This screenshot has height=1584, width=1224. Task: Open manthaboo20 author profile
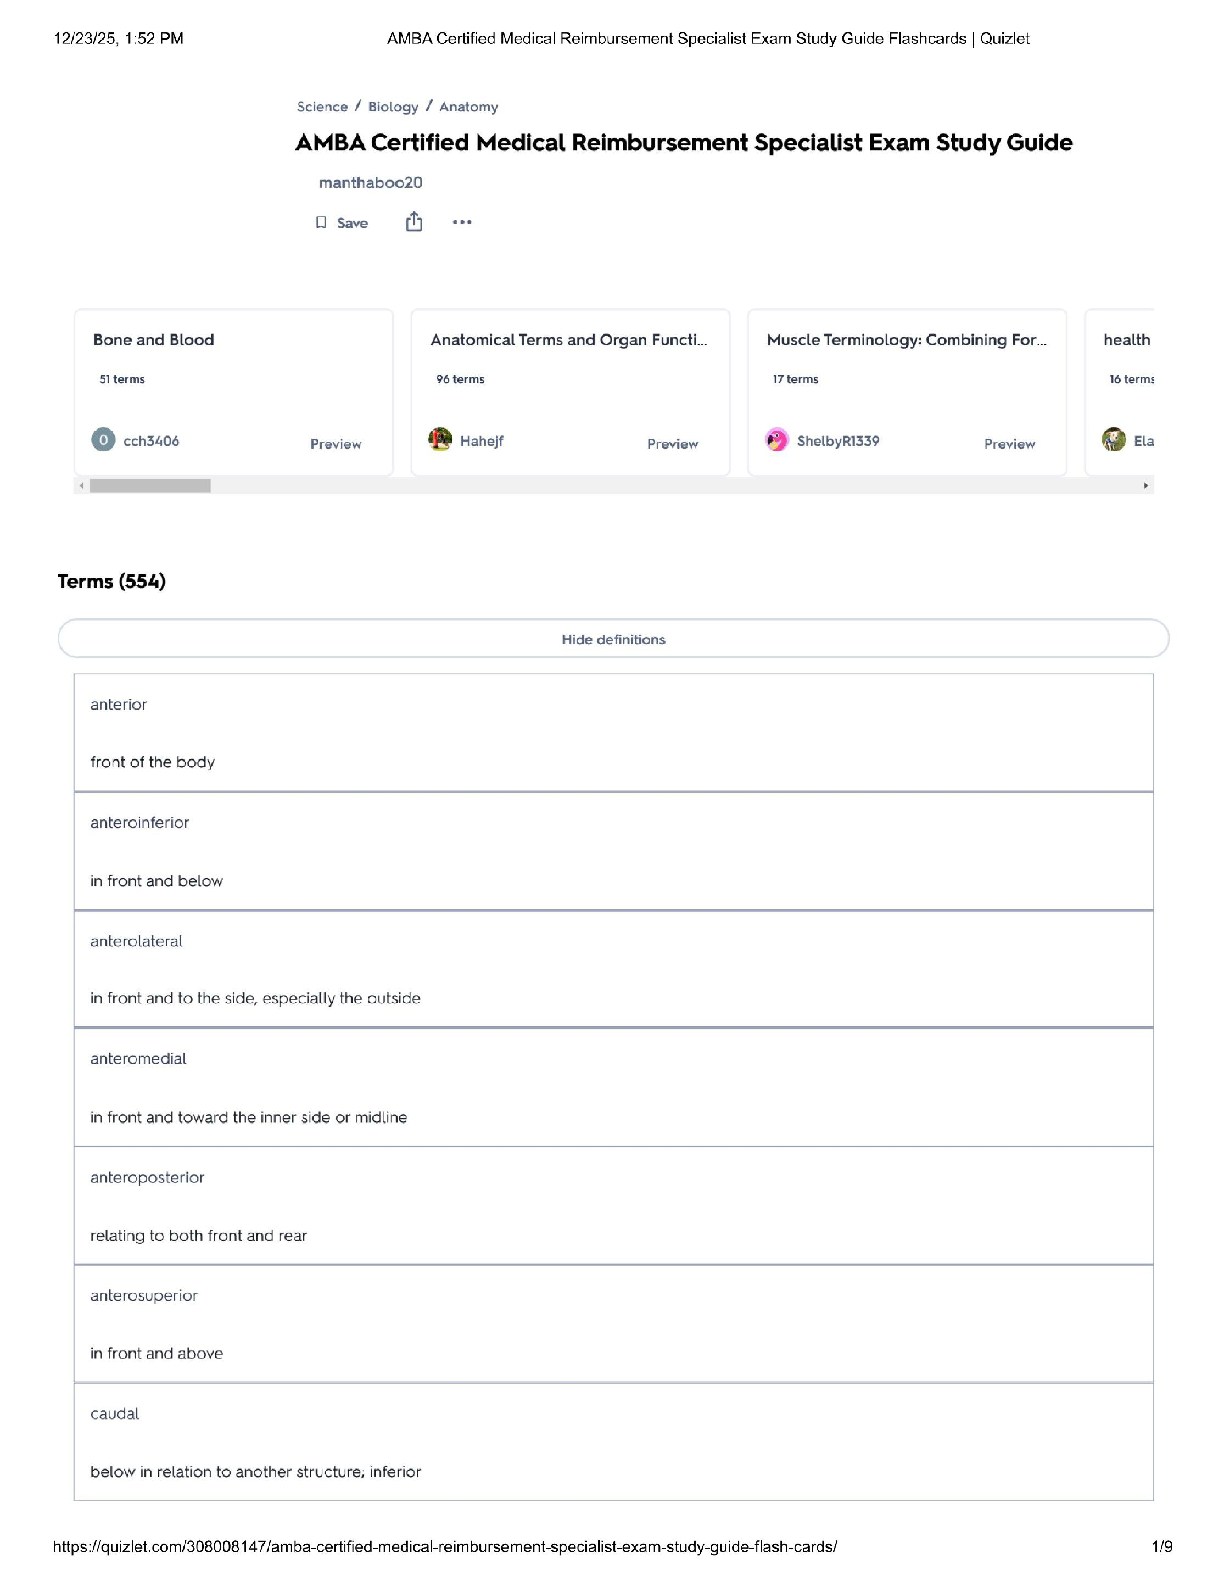coord(370,182)
